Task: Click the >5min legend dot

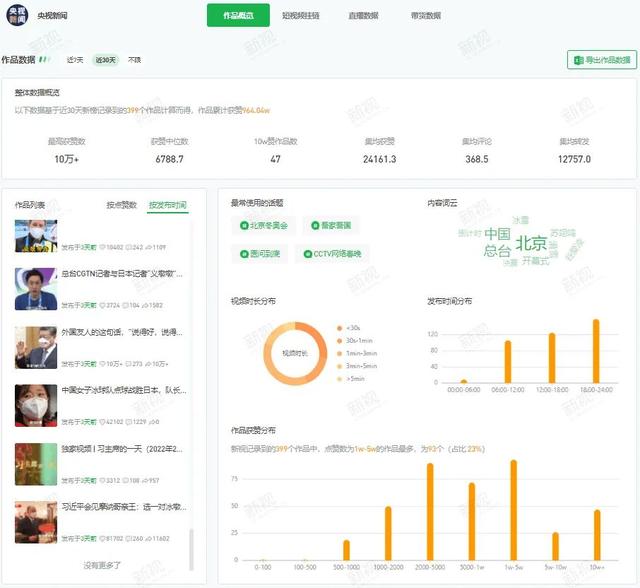Action: tap(340, 380)
